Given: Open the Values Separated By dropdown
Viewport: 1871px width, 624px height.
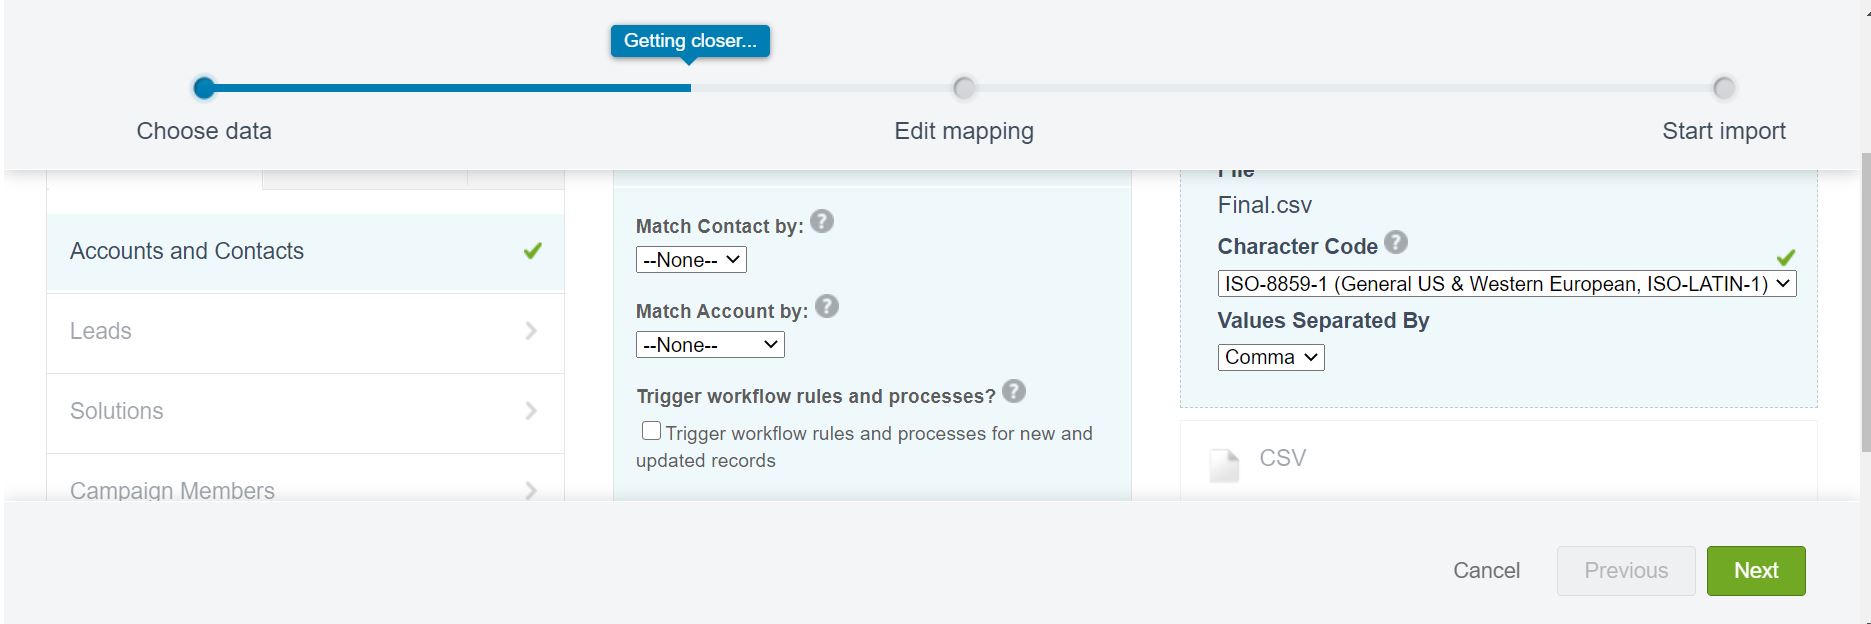Looking at the screenshot, I should coord(1270,357).
